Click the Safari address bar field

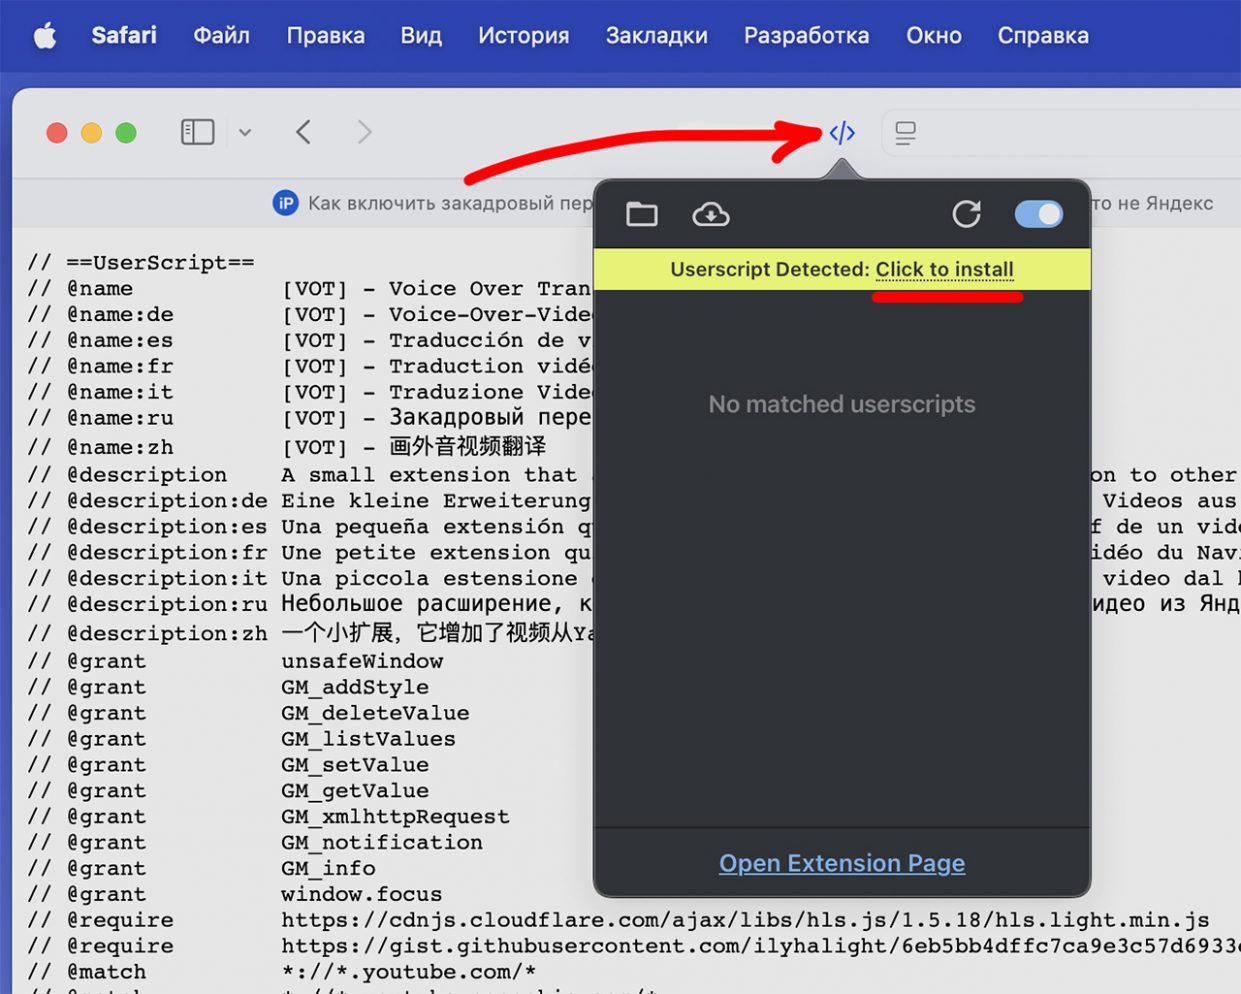coord(1061,133)
